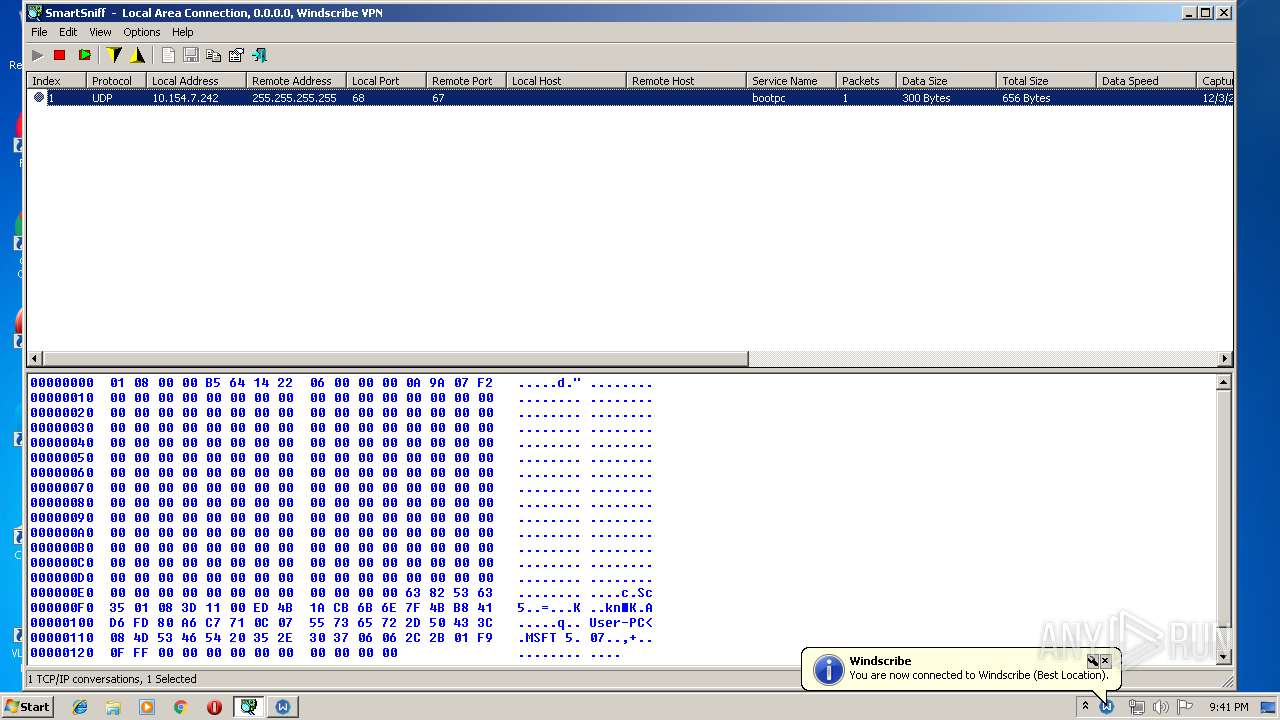The height and width of the screenshot is (720, 1280).
Task: Launch Google Chrome from taskbar
Action: [x=180, y=707]
